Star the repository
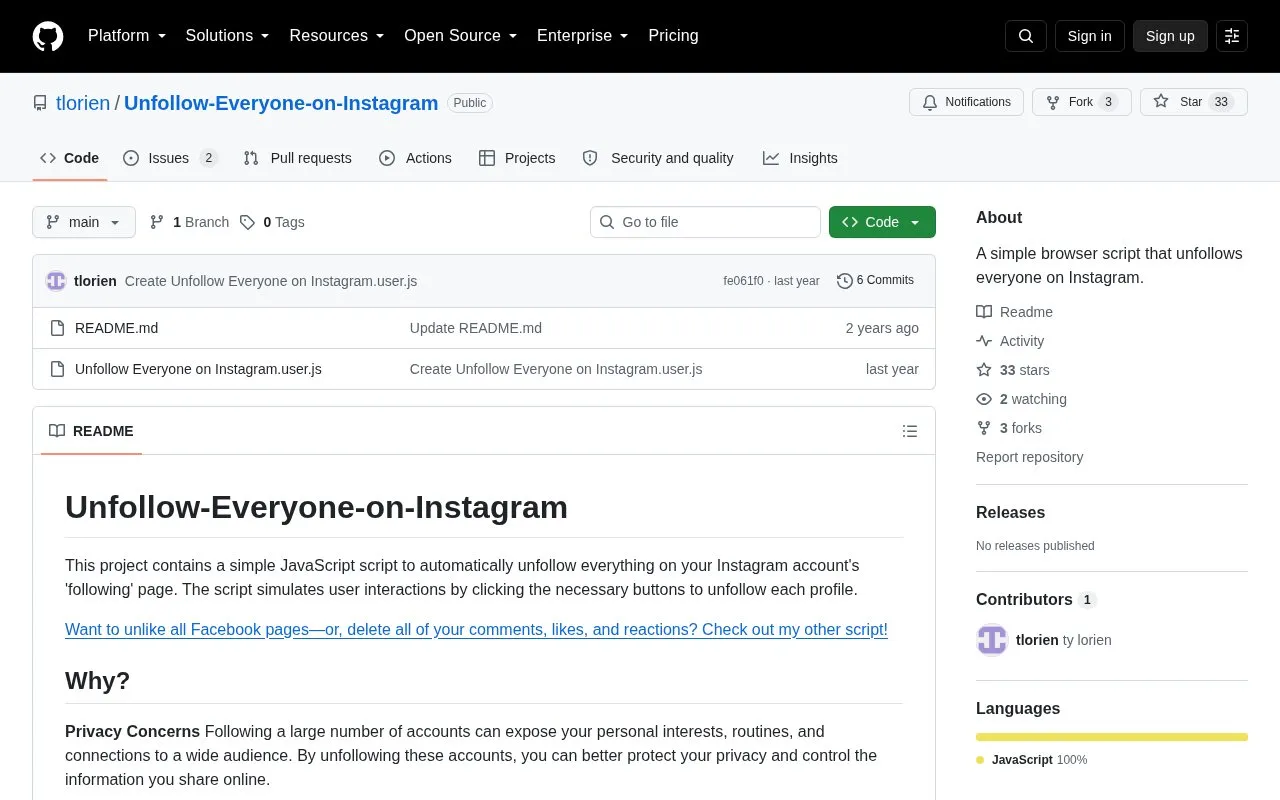The width and height of the screenshot is (1280, 800). [x=1194, y=102]
